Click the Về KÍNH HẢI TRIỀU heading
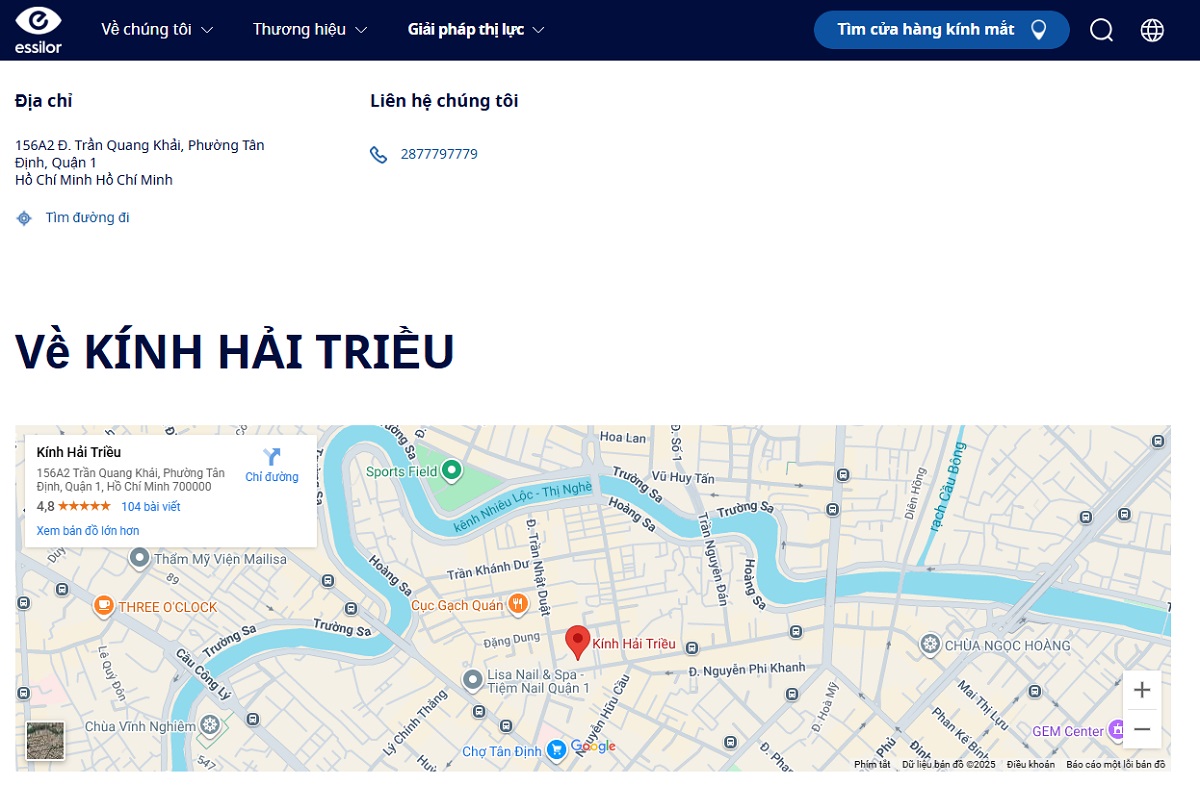This screenshot has width=1200, height=785. click(x=235, y=351)
